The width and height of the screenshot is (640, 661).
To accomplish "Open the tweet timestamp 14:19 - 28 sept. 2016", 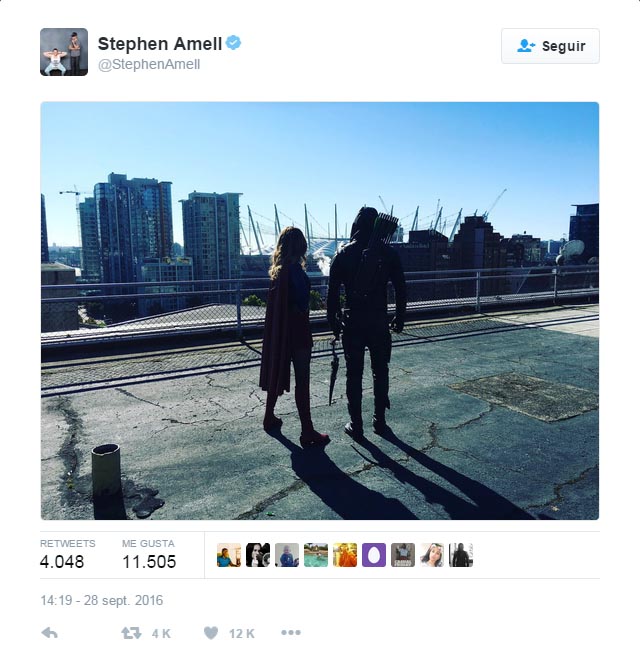I will pyautogui.click(x=102, y=600).
